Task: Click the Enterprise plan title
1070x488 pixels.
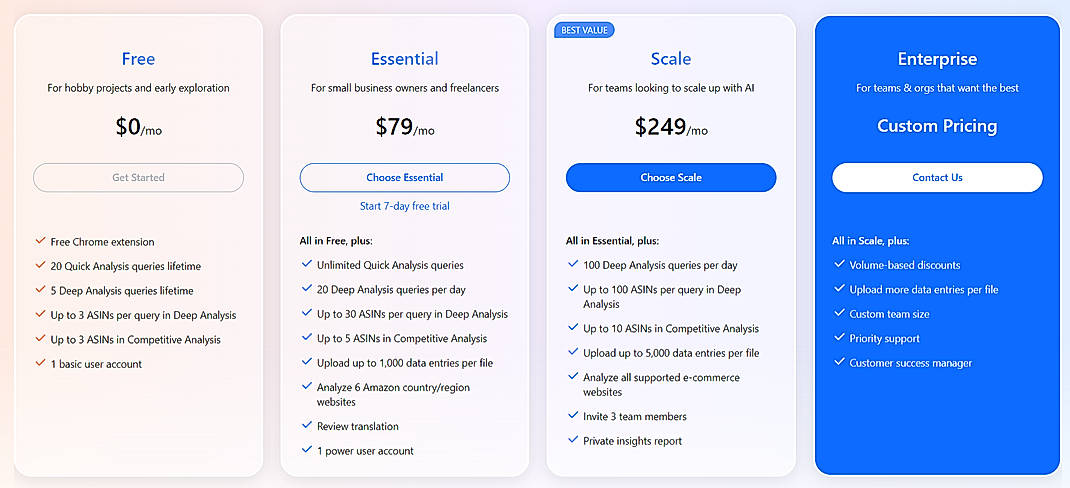Action: [937, 59]
